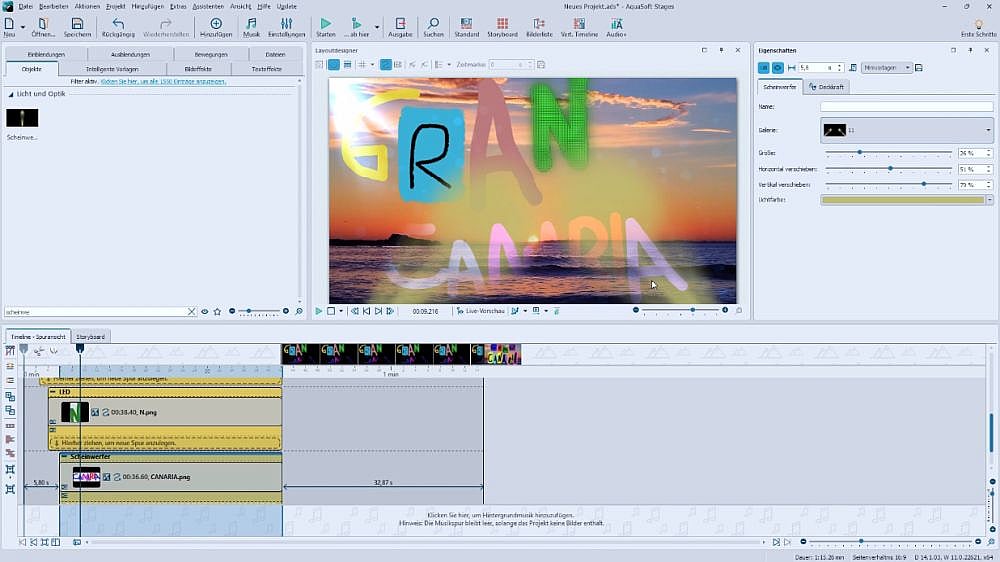
Task: Open the Galerie dropdown in Eigenschaften
Action: 988,130
